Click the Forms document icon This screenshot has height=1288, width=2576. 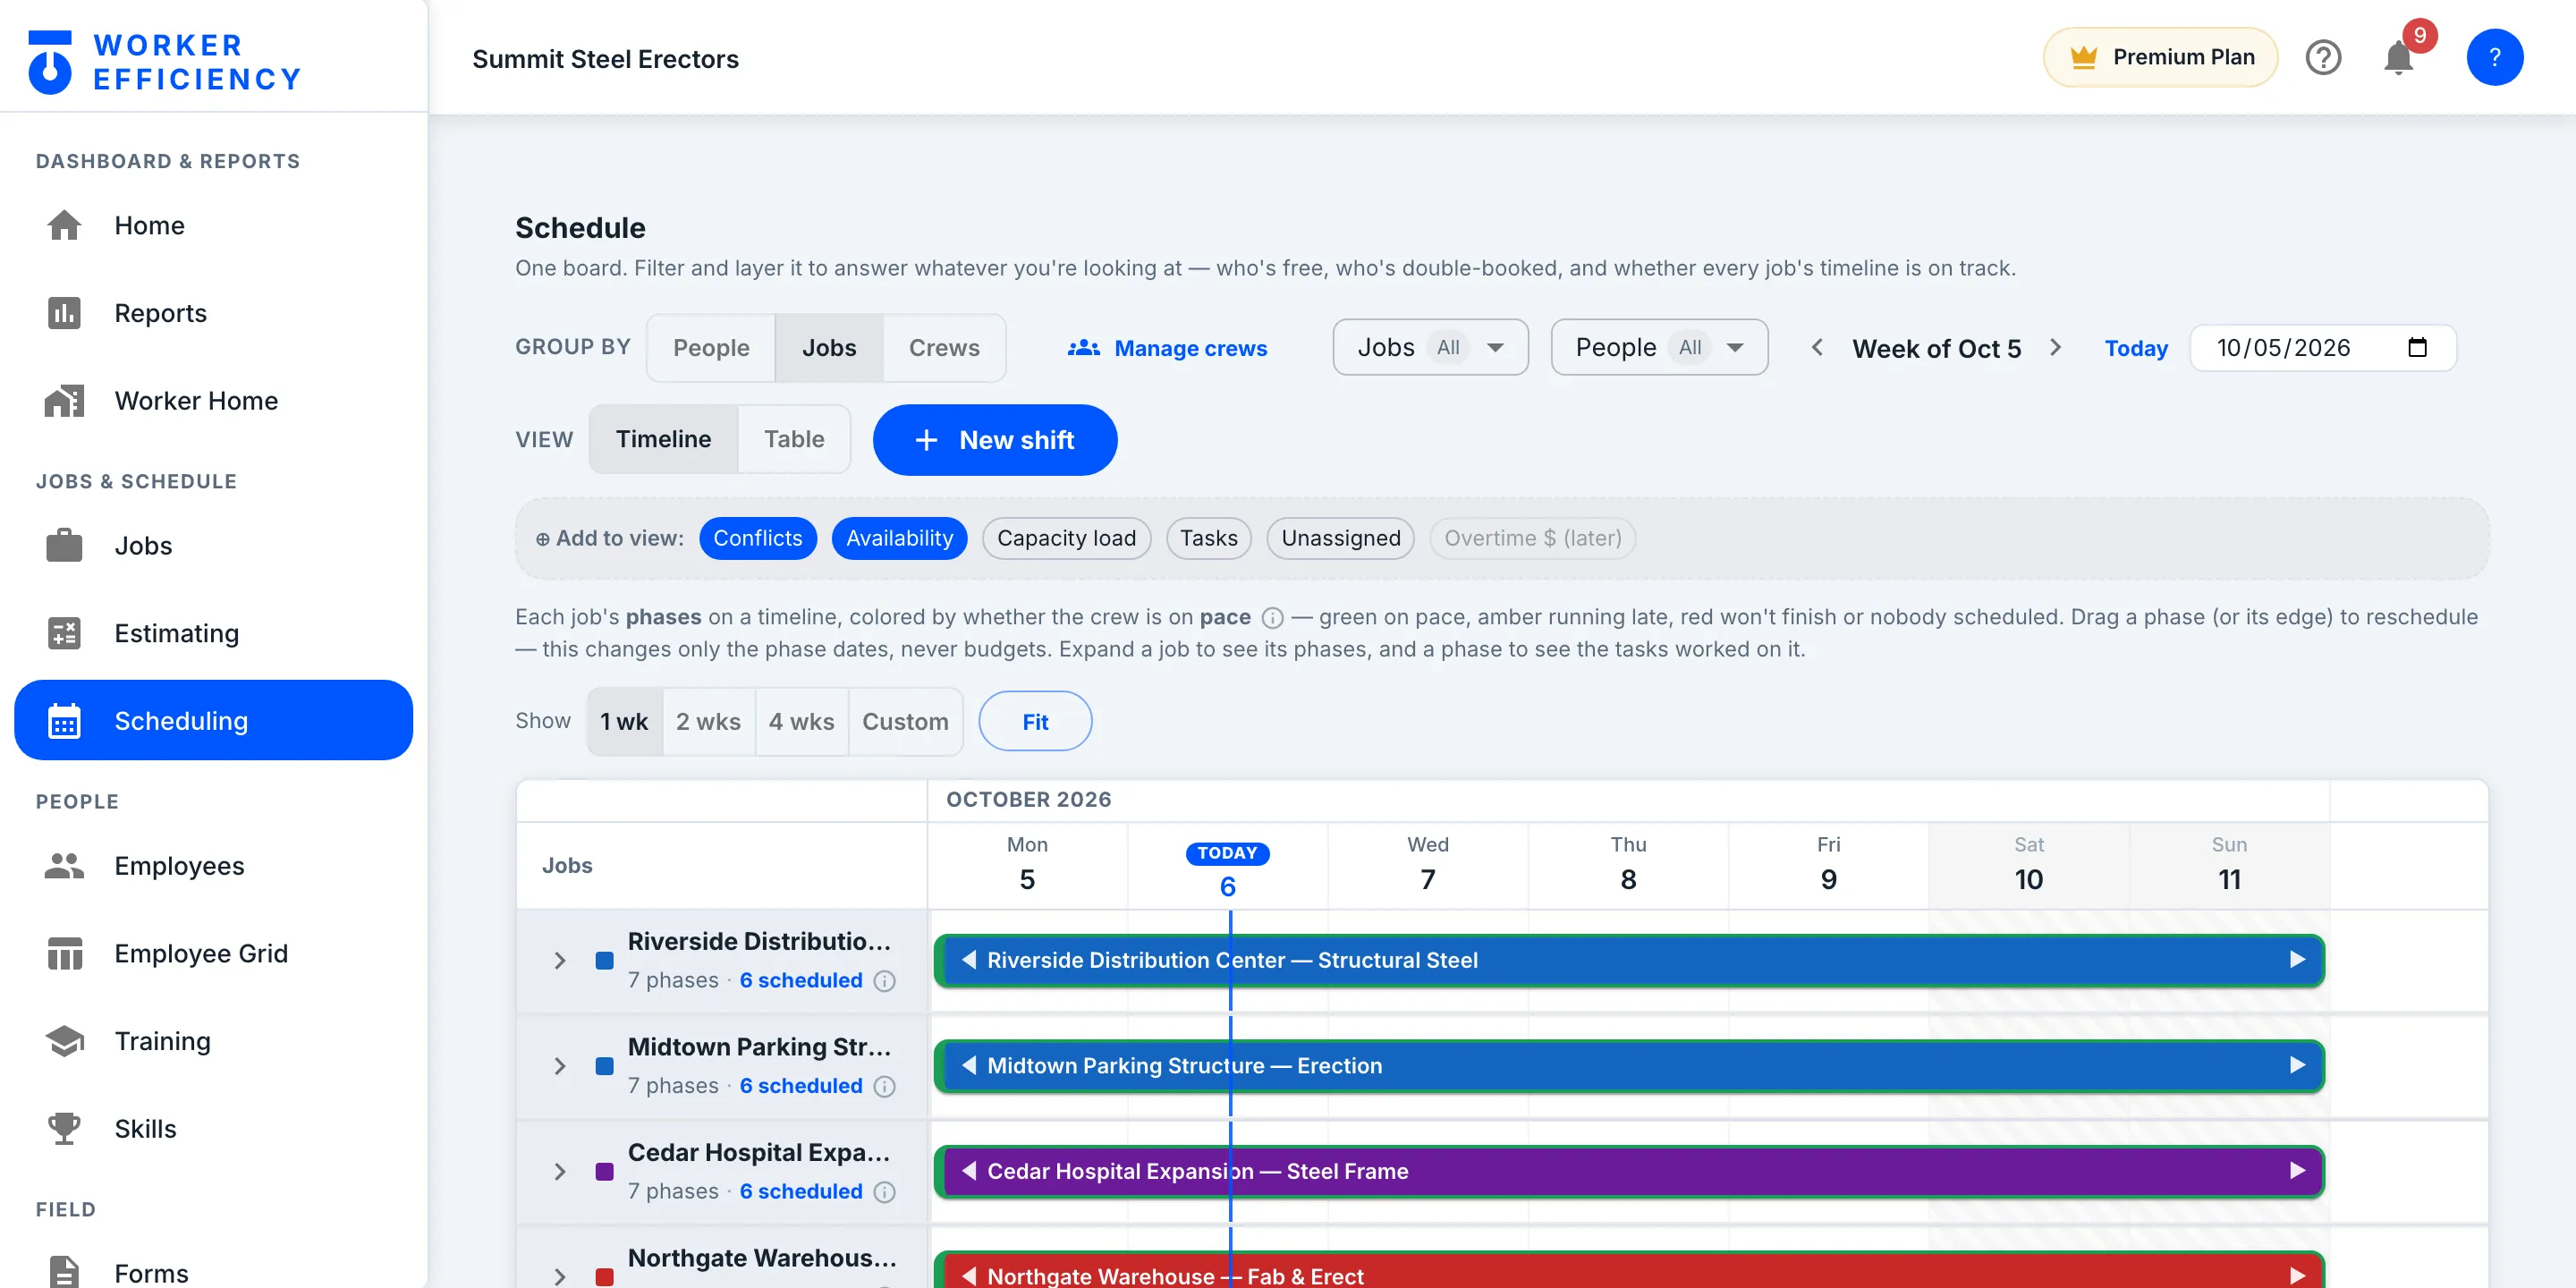64,1272
